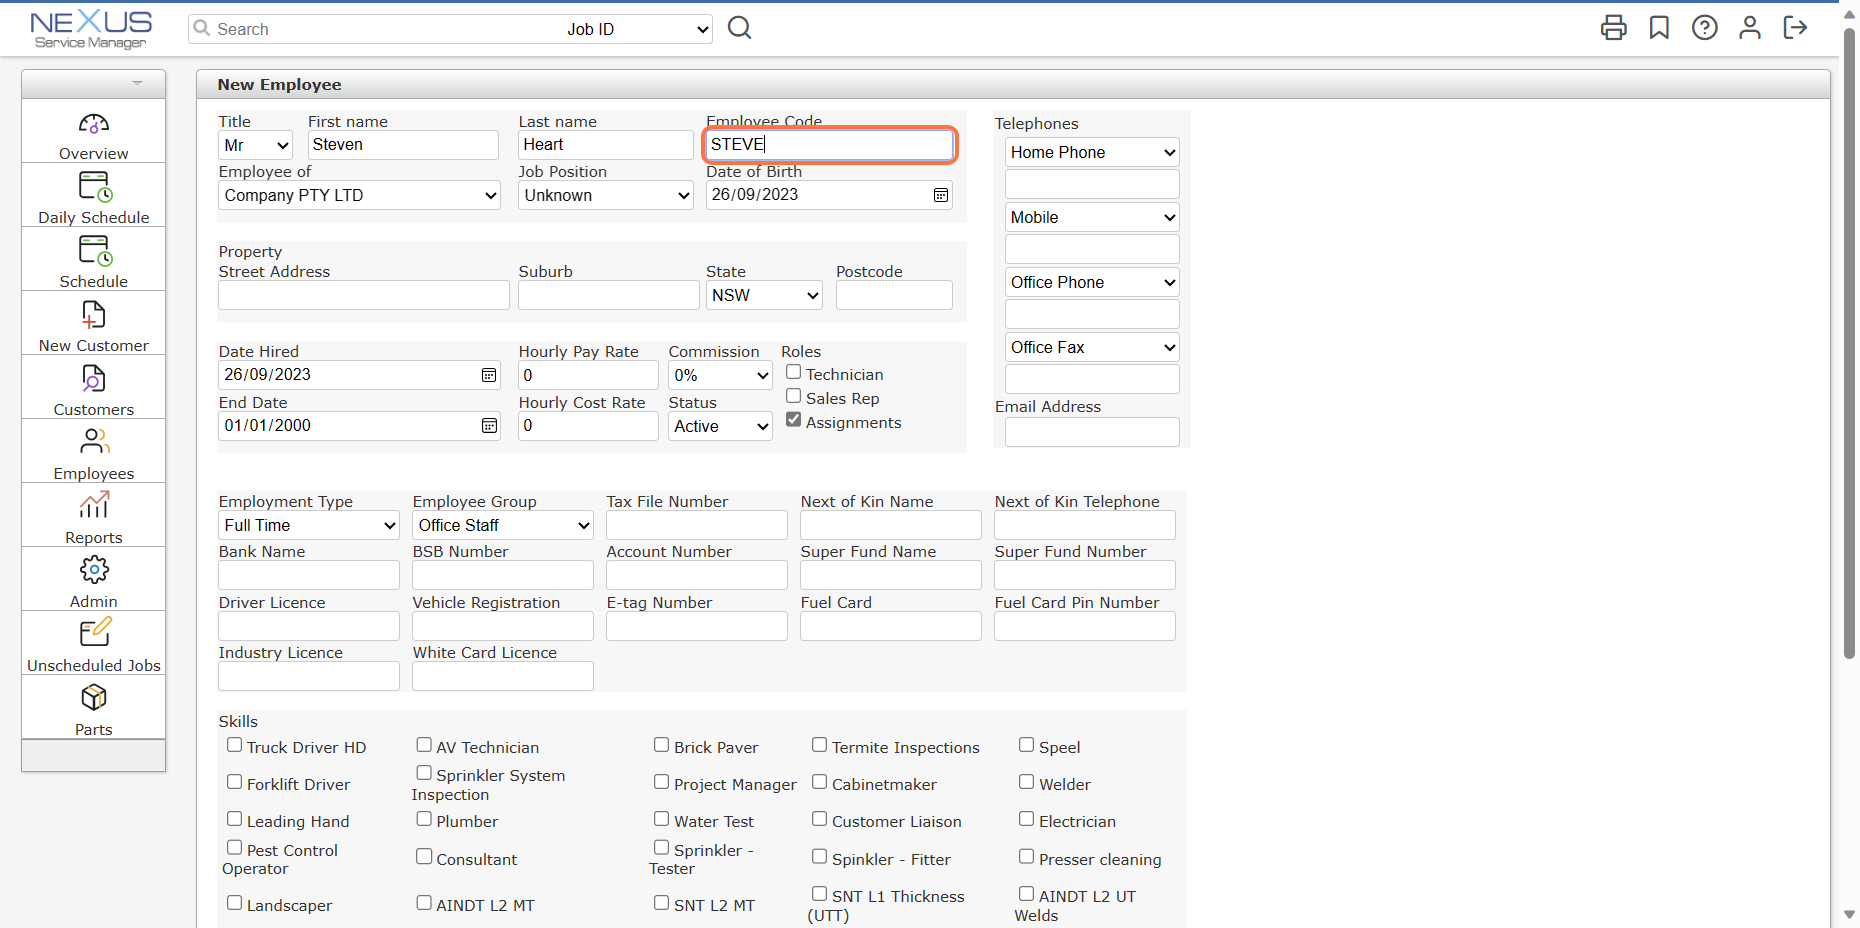Click the Log out icon

tap(1795, 28)
